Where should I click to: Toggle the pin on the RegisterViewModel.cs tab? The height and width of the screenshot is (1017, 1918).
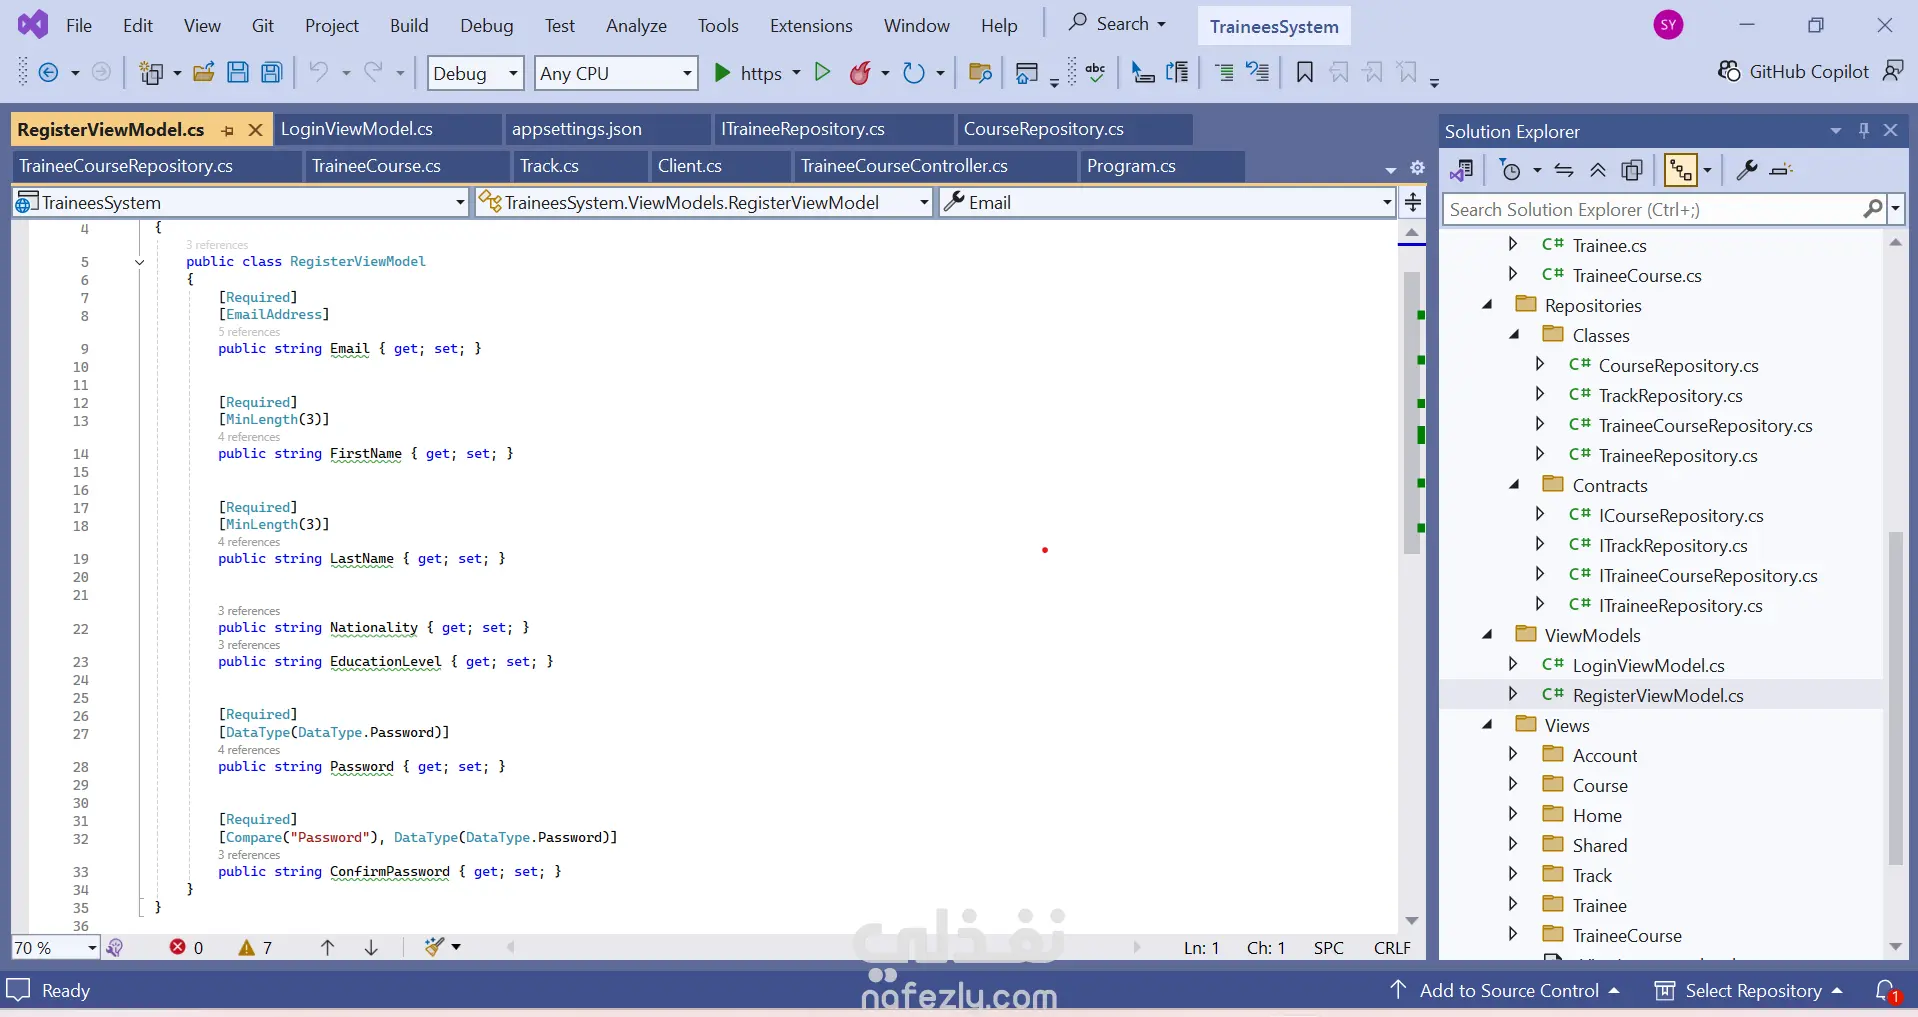click(x=228, y=130)
